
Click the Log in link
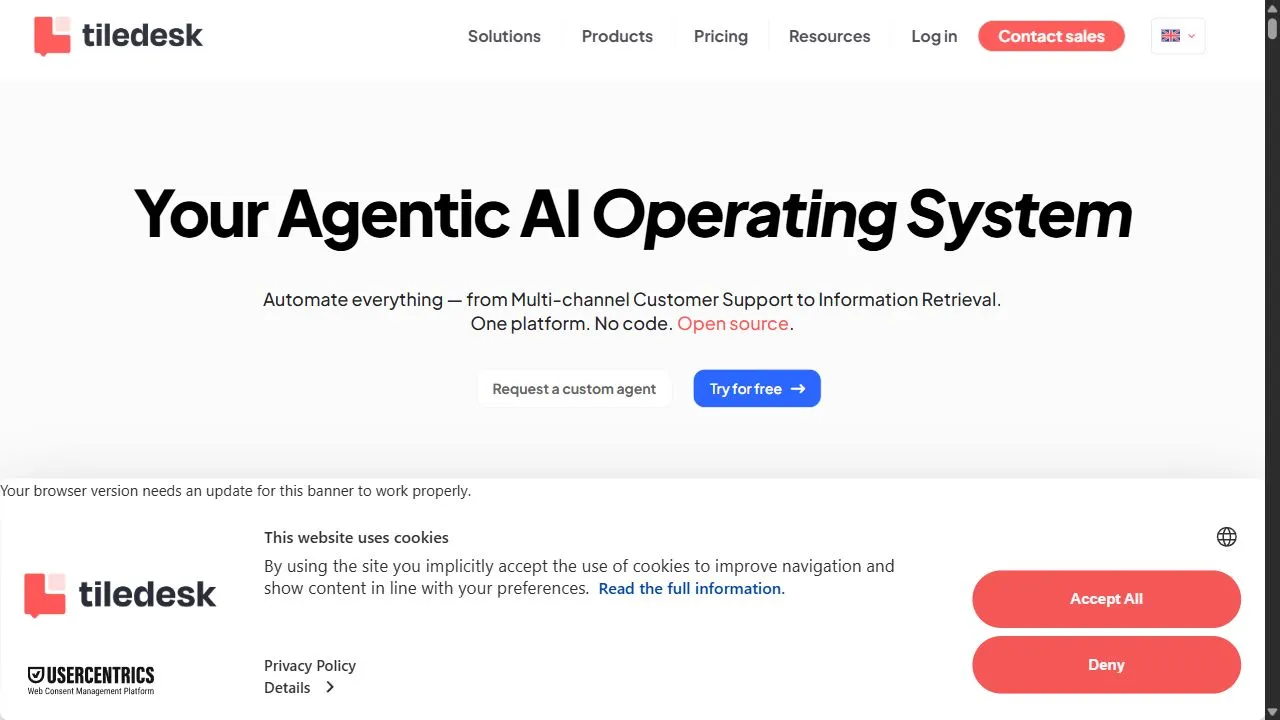pyautogui.click(x=934, y=36)
